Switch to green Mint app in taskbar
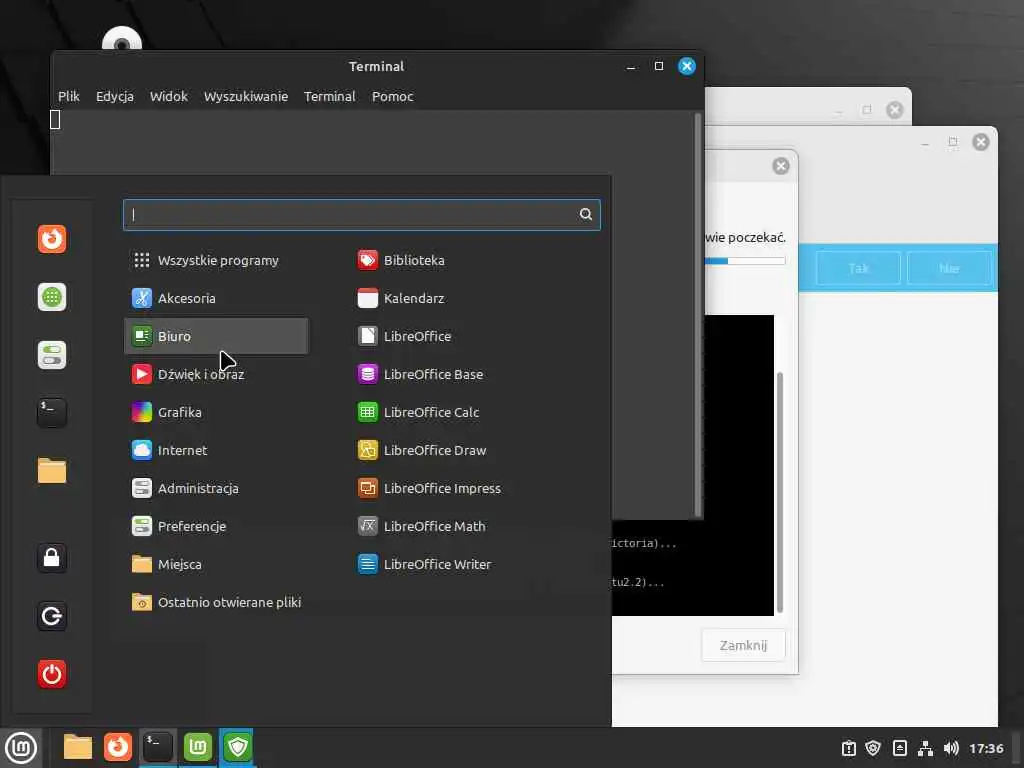Viewport: 1024px width, 768px height. click(x=198, y=747)
